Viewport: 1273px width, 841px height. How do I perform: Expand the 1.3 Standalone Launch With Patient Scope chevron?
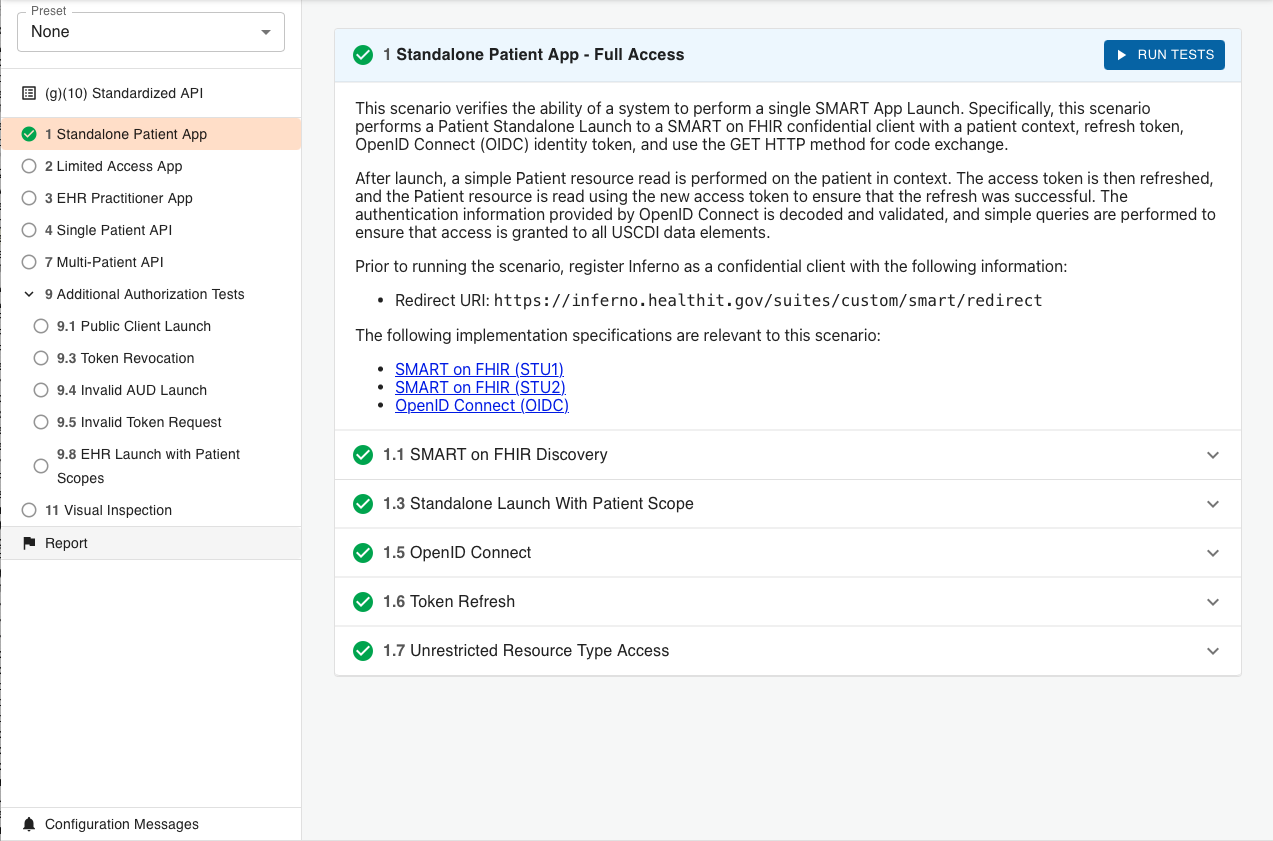[1213, 504]
